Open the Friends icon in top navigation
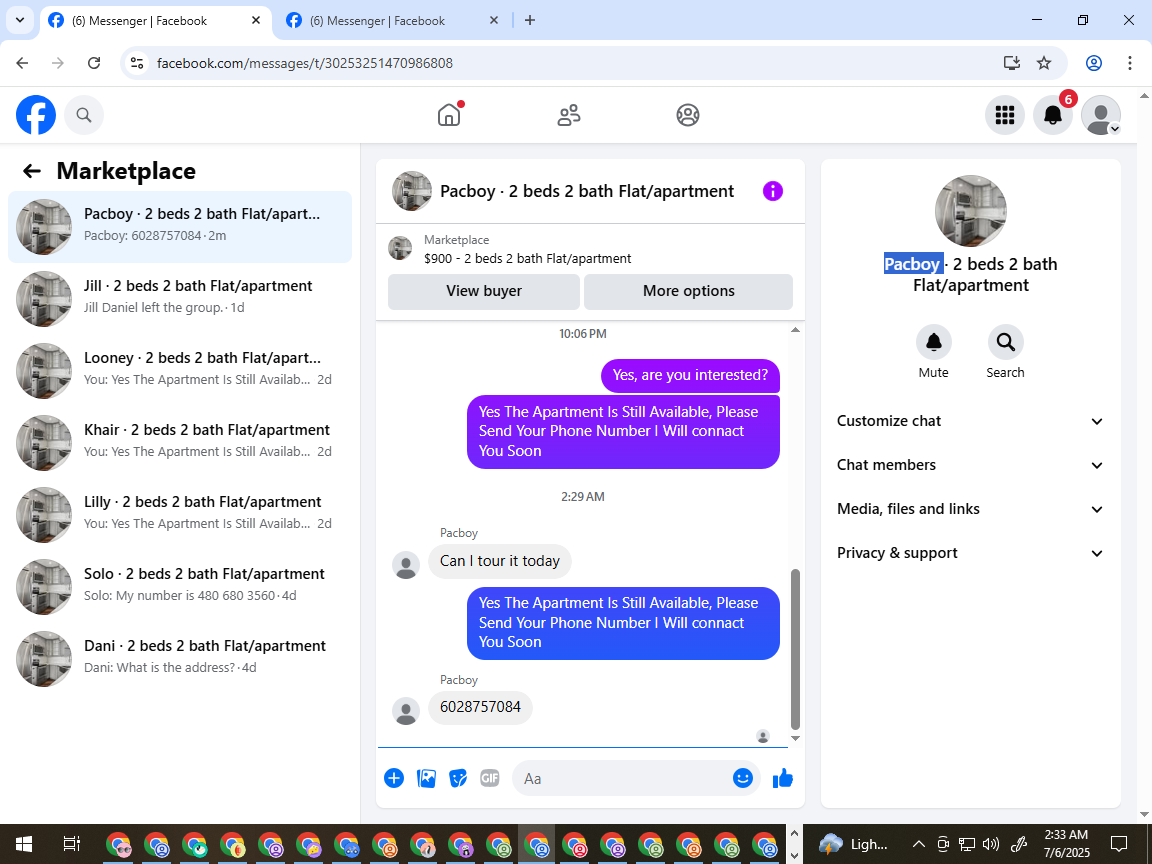Image resolution: width=1152 pixels, height=864 pixels. [569, 115]
